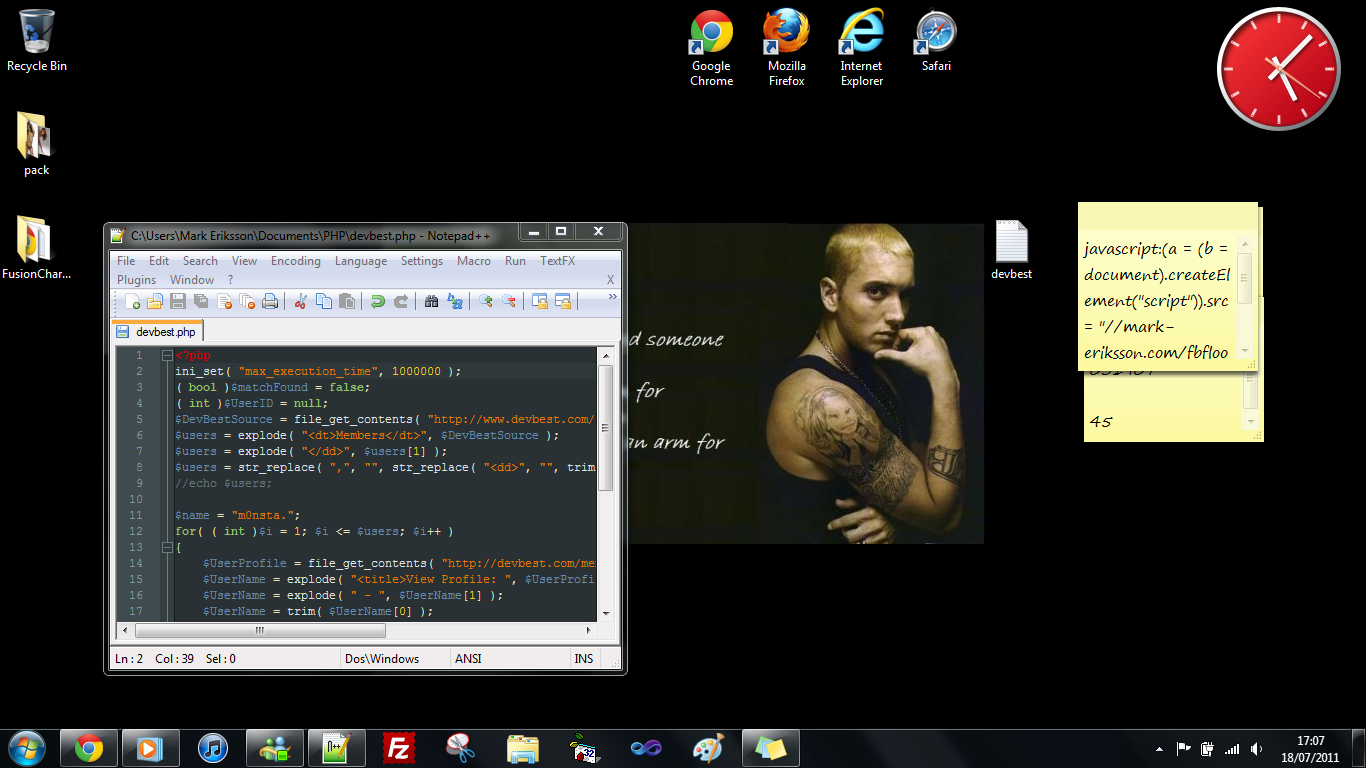Viewport: 1366px width, 768px height.
Task: Undo the last edit with green arrow
Action: pos(377,301)
